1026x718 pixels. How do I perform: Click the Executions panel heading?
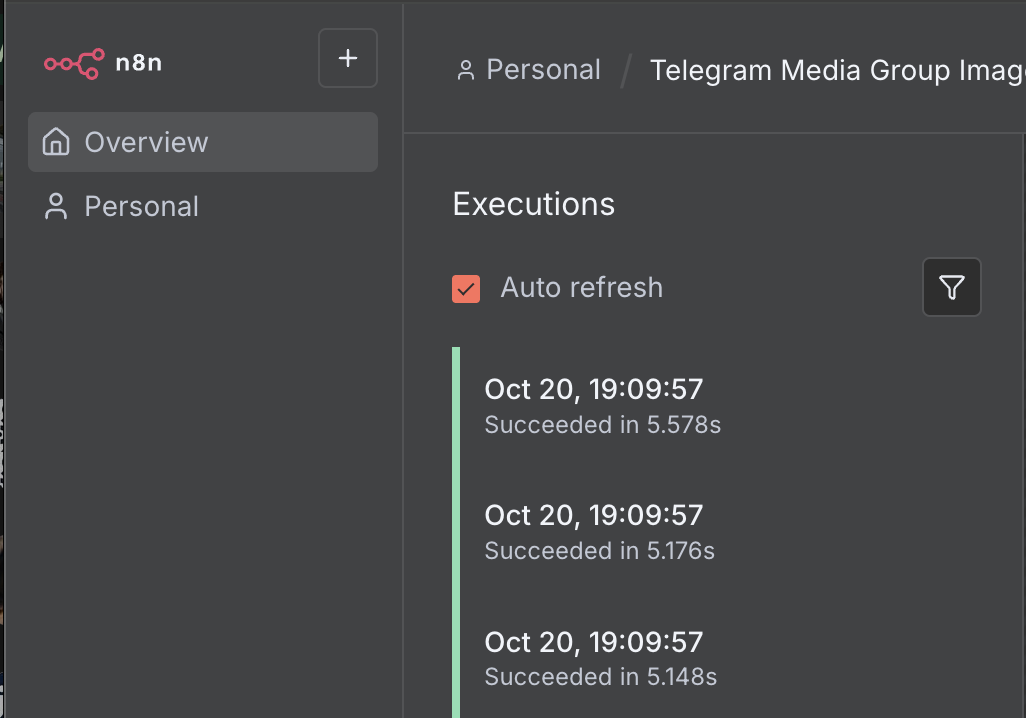click(x=533, y=204)
